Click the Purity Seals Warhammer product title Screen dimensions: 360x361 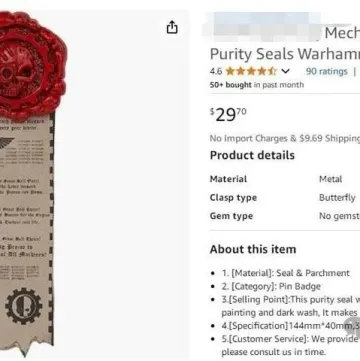pyautogui.click(x=285, y=54)
